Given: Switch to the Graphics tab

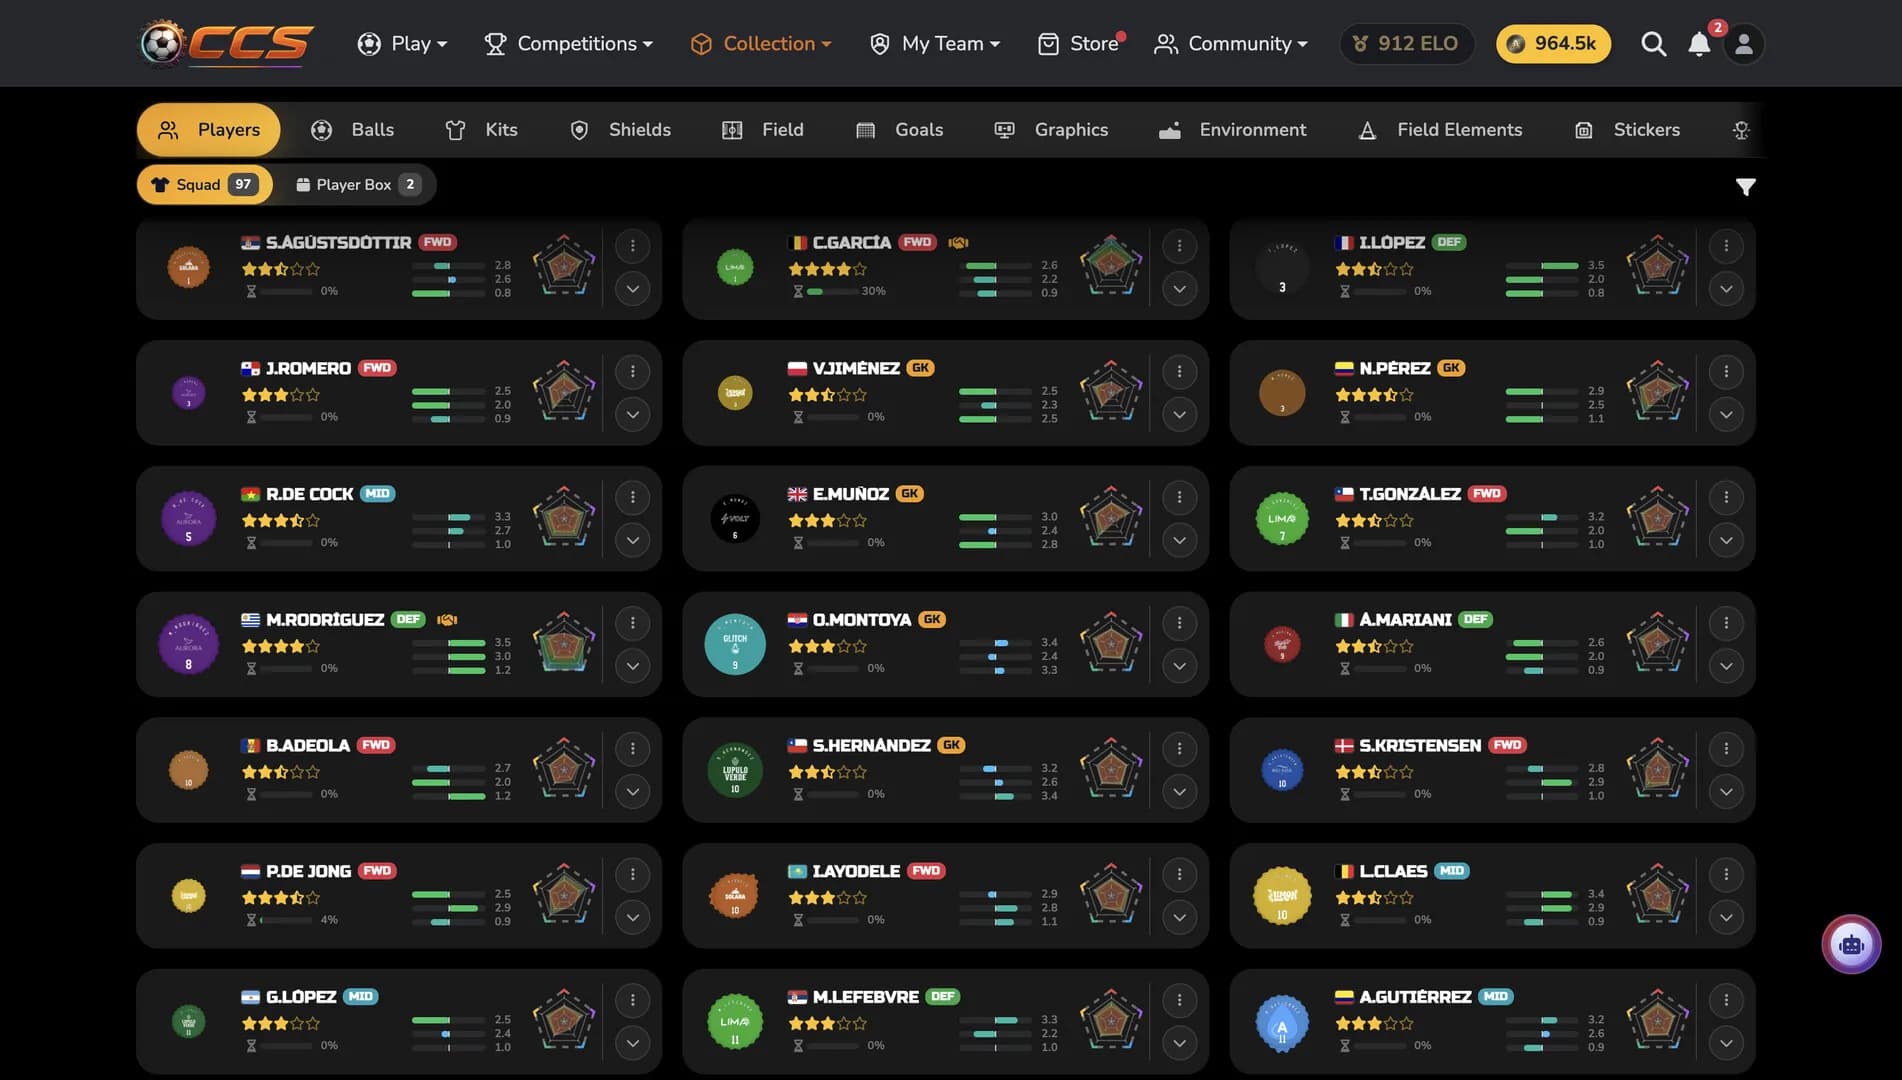Looking at the screenshot, I should (x=1051, y=130).
